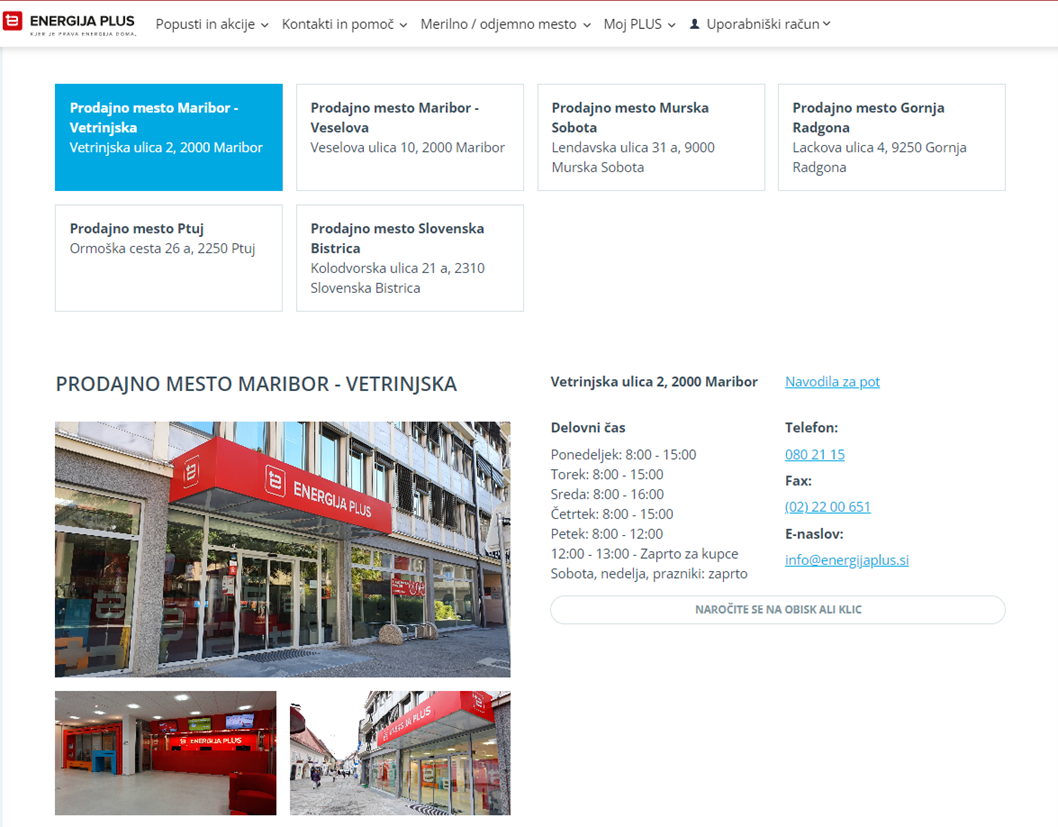Open the main storefront photo
Screen dimensions: 1058x827
(x=282, y=549)
